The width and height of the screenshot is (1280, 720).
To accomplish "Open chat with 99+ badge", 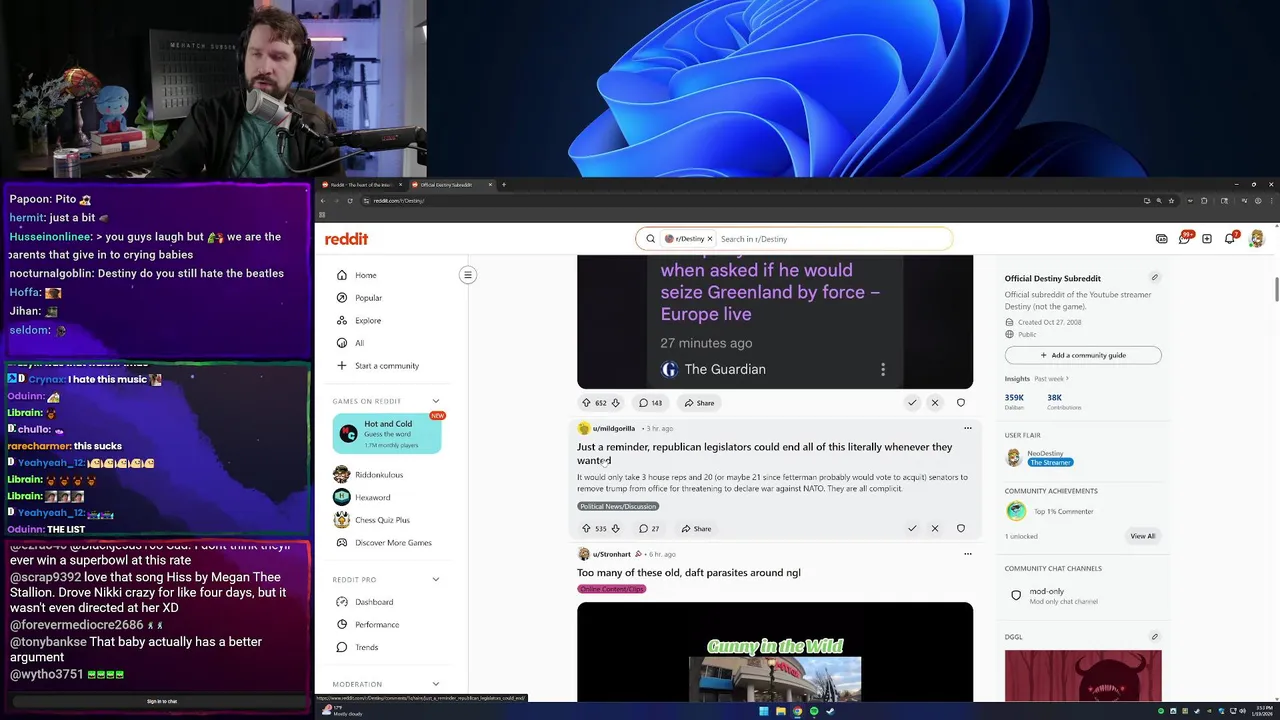I will [x=1184, y=238].
